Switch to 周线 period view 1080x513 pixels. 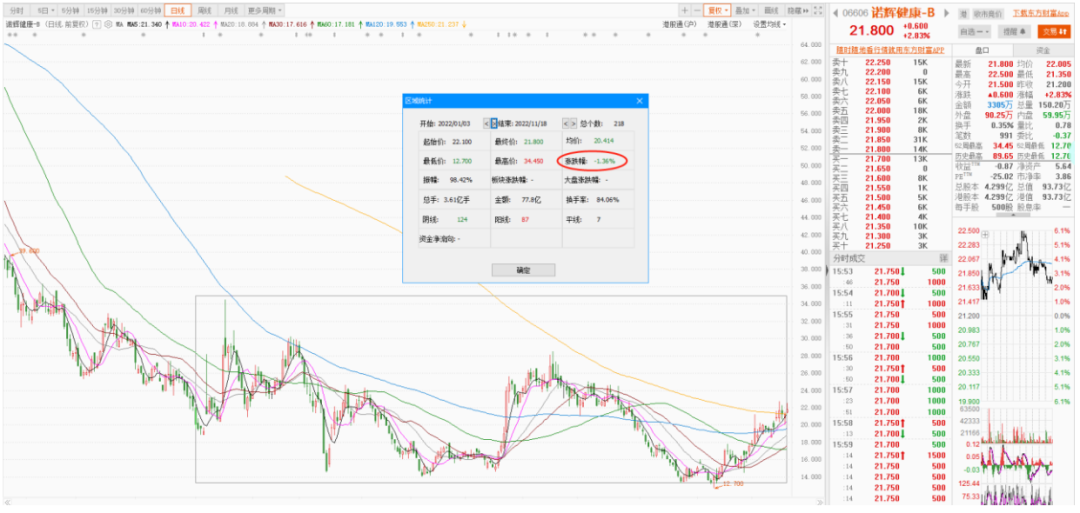(204, 10)
